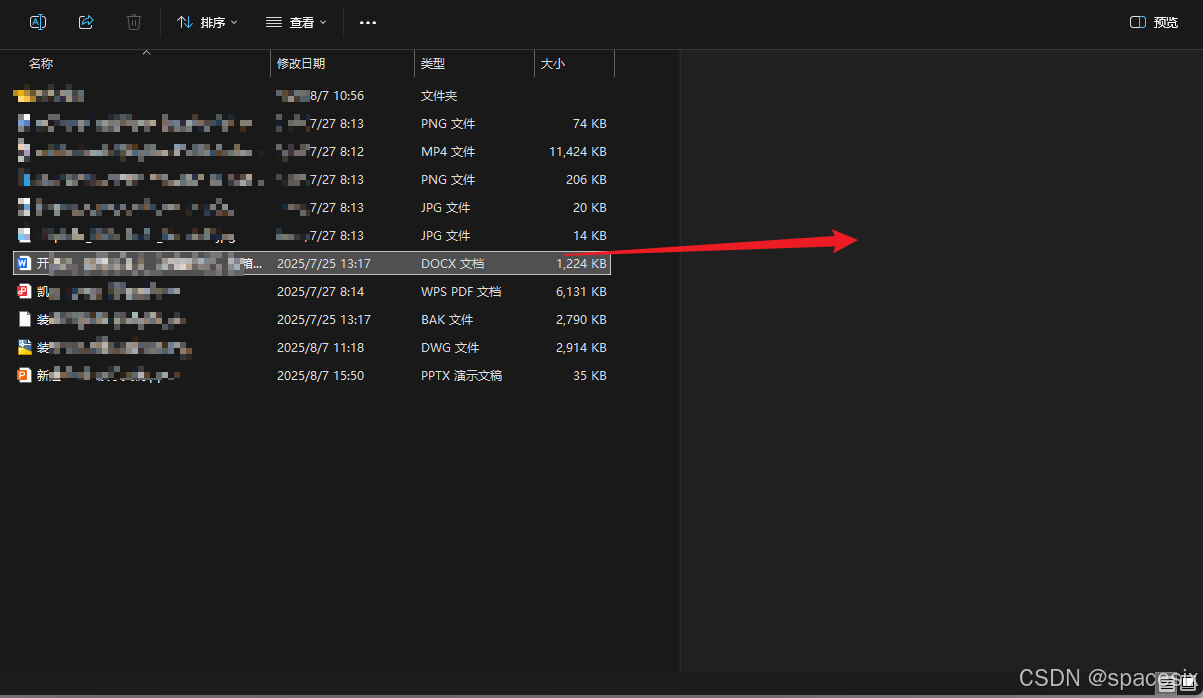Click the 2,914 KB size value
This screenshot has width=1203, height=698.
pos(581,348)
